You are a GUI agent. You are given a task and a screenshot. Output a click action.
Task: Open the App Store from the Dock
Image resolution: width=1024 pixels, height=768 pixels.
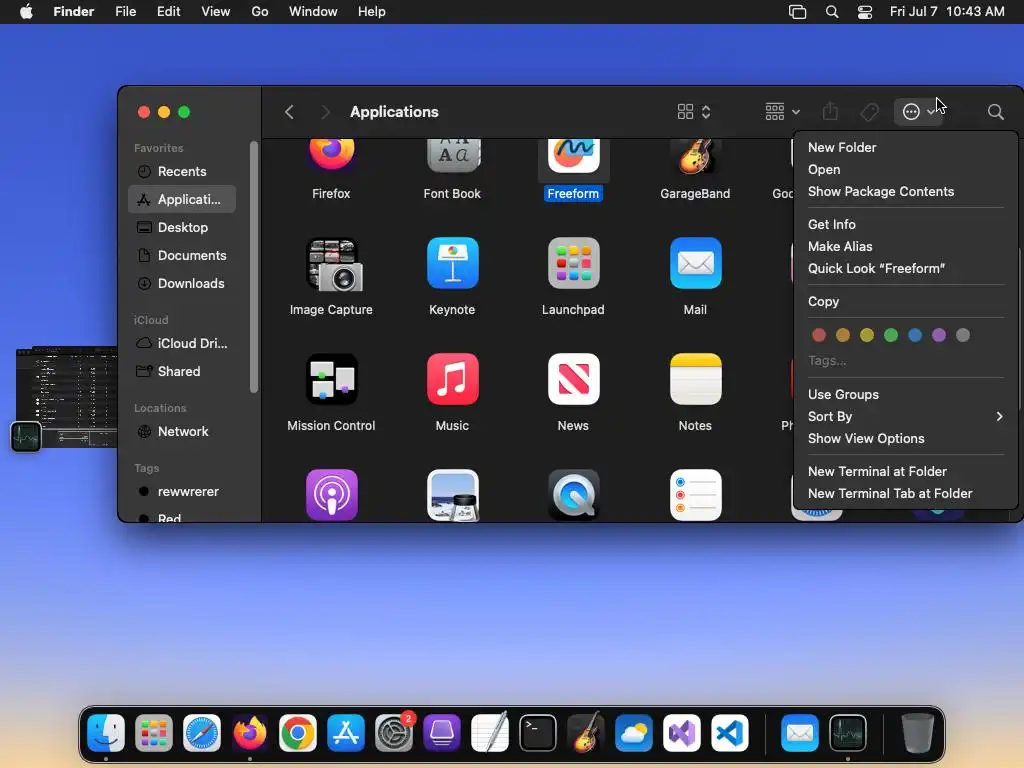pyautogui.click(x=345, y=733)
